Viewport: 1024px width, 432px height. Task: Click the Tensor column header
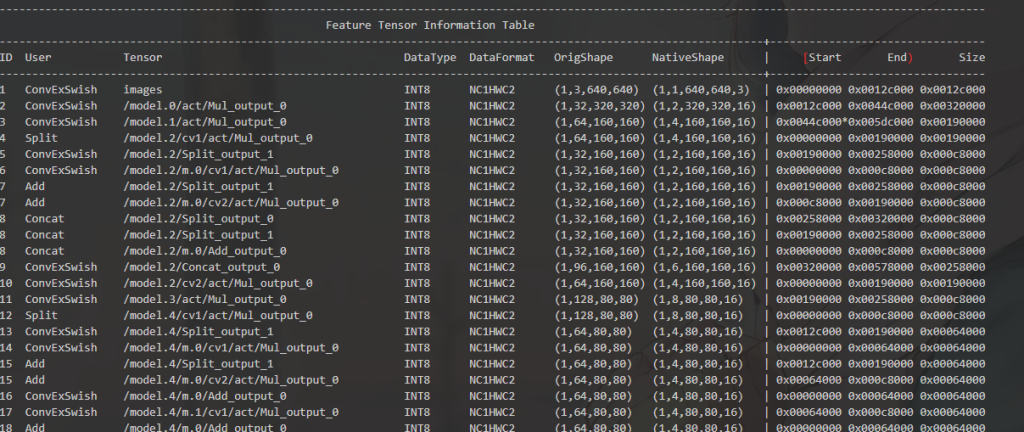click(x=143, y=58)
